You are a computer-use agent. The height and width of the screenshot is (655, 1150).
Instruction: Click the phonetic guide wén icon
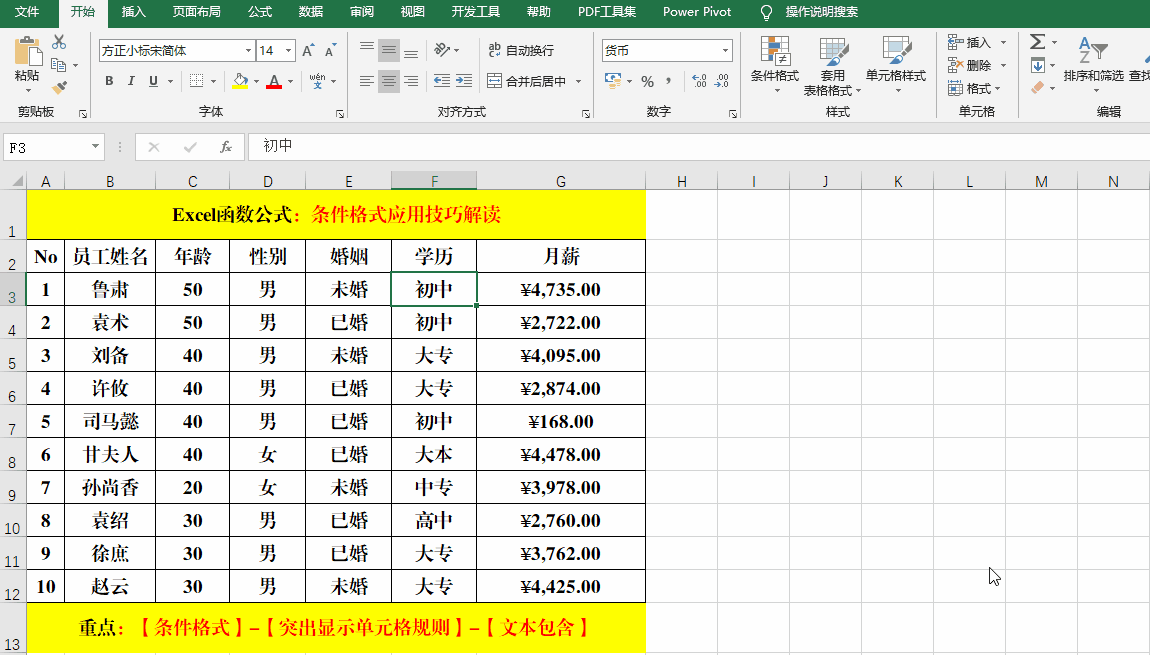point(318,81)
